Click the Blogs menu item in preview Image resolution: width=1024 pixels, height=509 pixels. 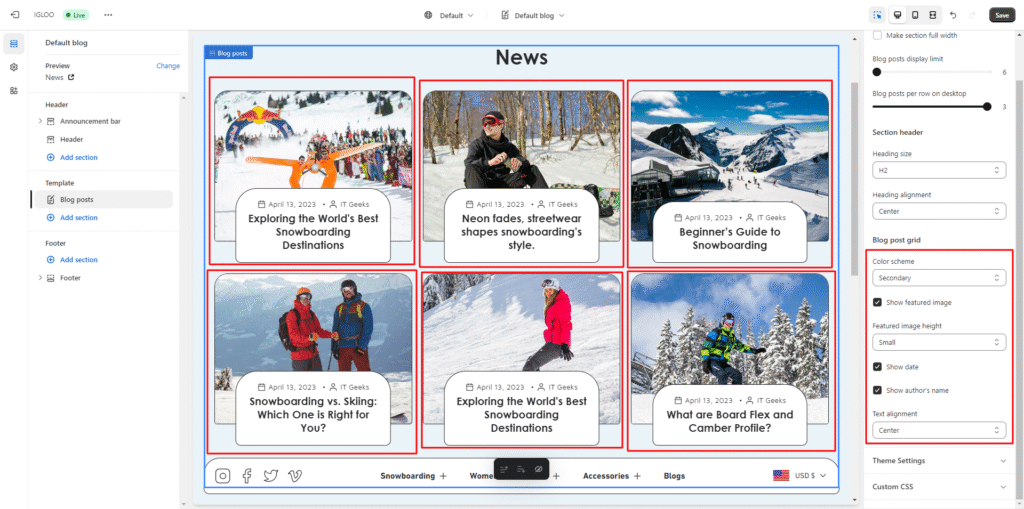pos(674,476)
